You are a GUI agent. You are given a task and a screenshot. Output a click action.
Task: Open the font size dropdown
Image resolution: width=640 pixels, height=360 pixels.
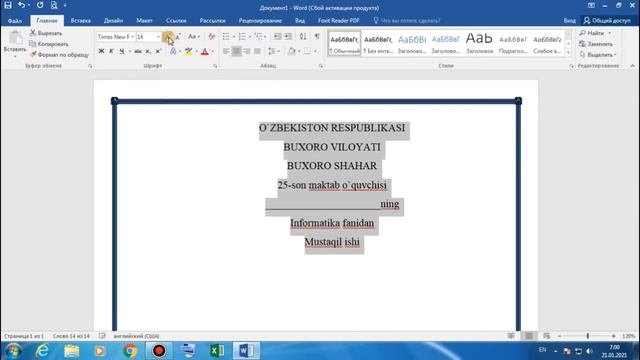point(158,37)
